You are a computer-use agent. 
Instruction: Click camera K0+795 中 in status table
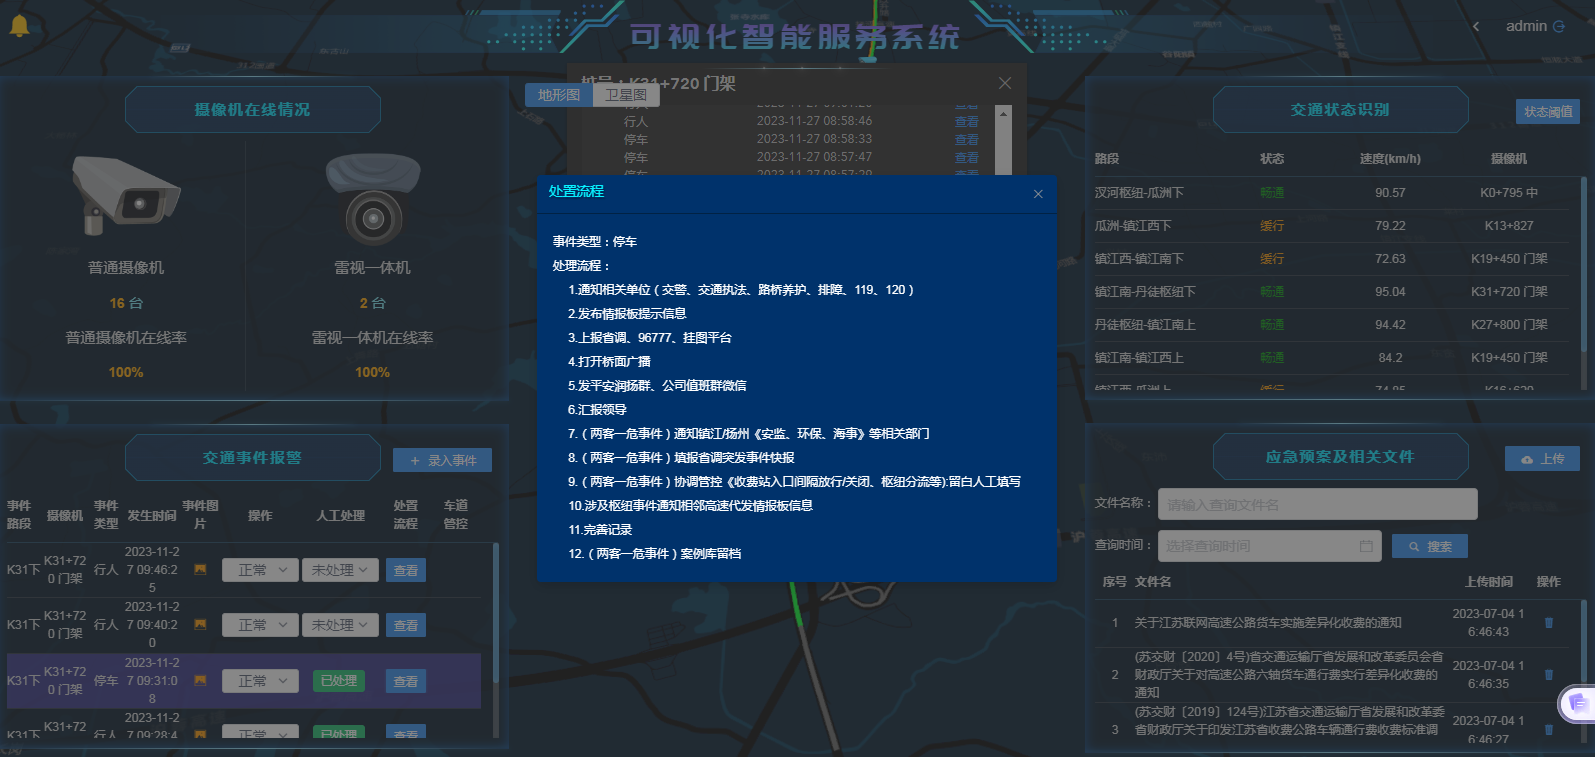(1509, 192)
